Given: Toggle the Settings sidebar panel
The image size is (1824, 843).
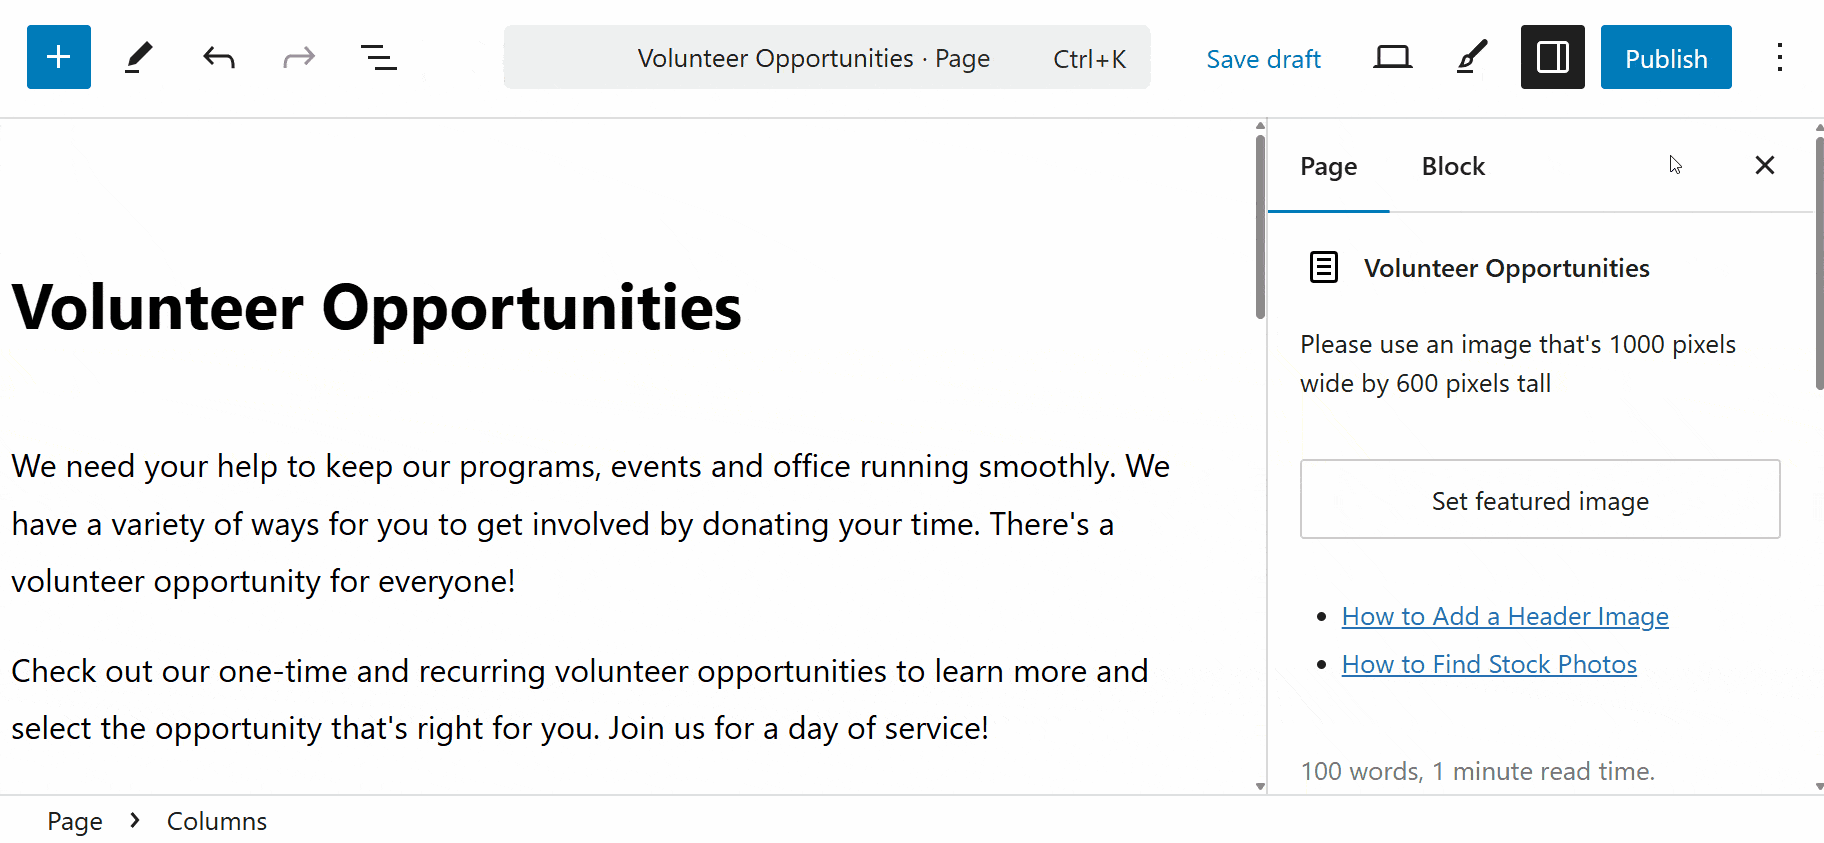Looking at the screenshot, I should click(1552, 57).
